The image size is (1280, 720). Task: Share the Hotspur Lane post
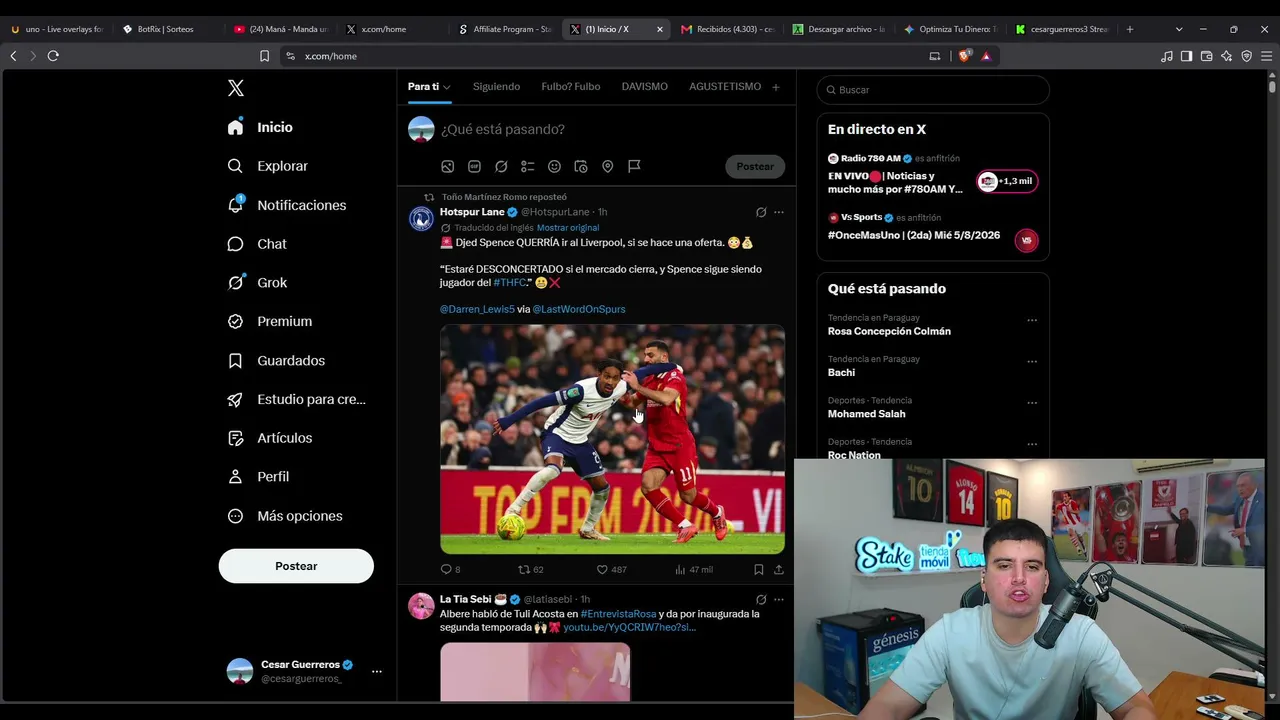[779, 569]
